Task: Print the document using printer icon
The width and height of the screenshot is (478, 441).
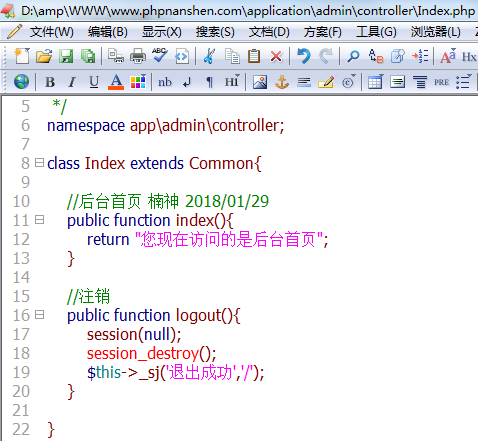Action: tap(138, 56)
